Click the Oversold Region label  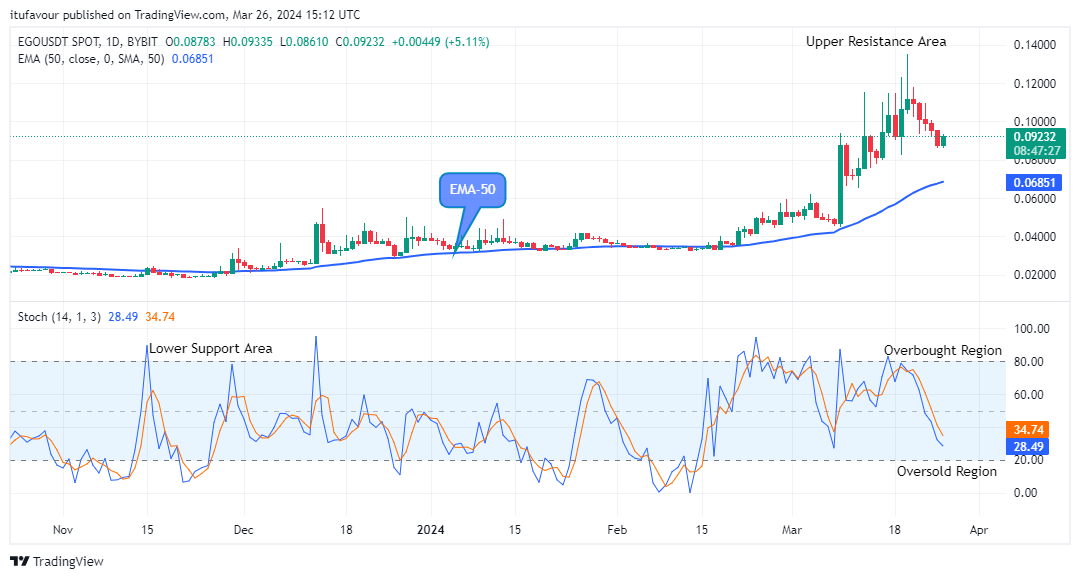pyautogui.click(x=947, y=472)
